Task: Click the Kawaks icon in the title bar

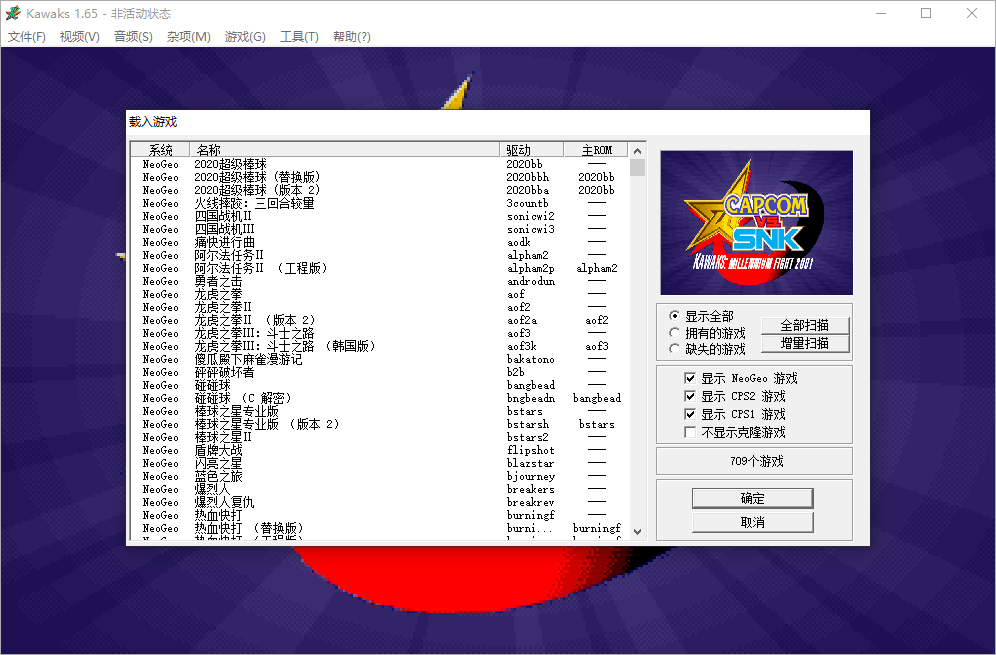Action: tap(13, 13)
